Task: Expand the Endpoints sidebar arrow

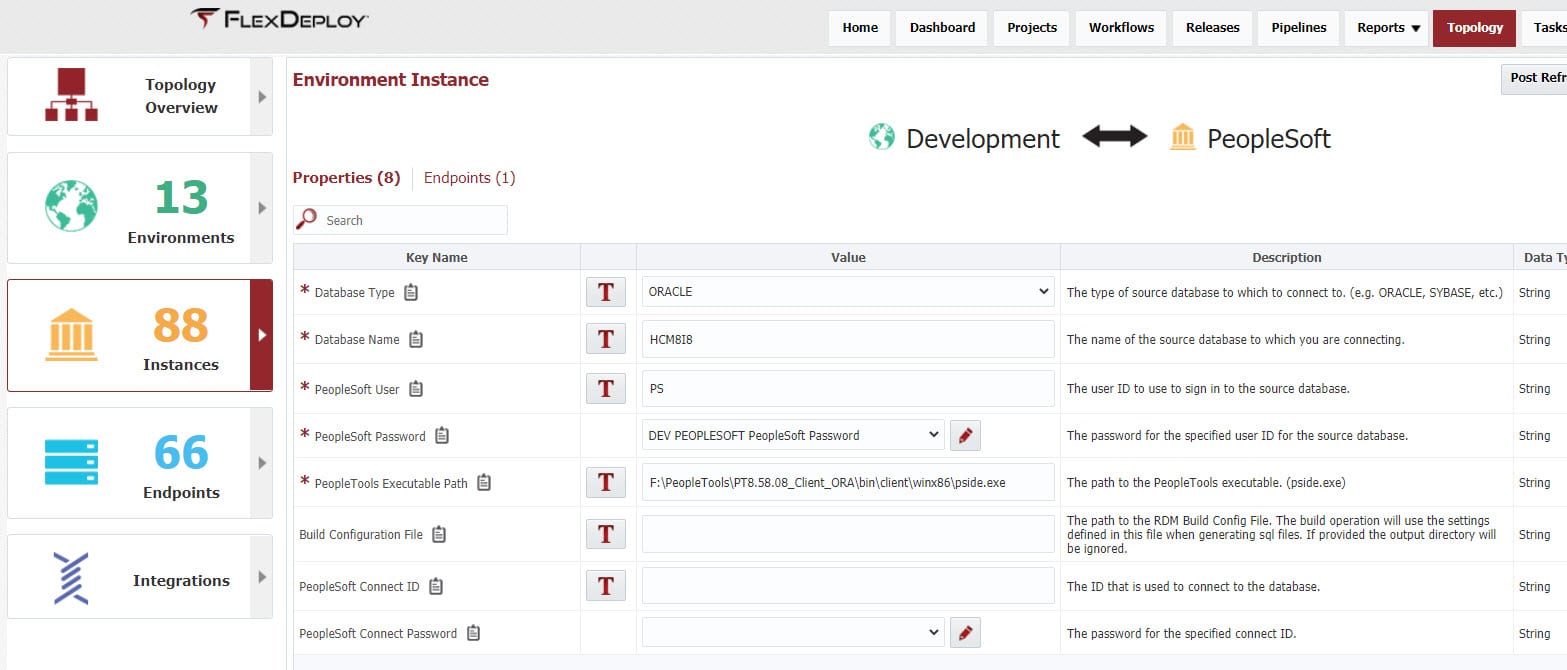Action: click(x=262, y=463)
